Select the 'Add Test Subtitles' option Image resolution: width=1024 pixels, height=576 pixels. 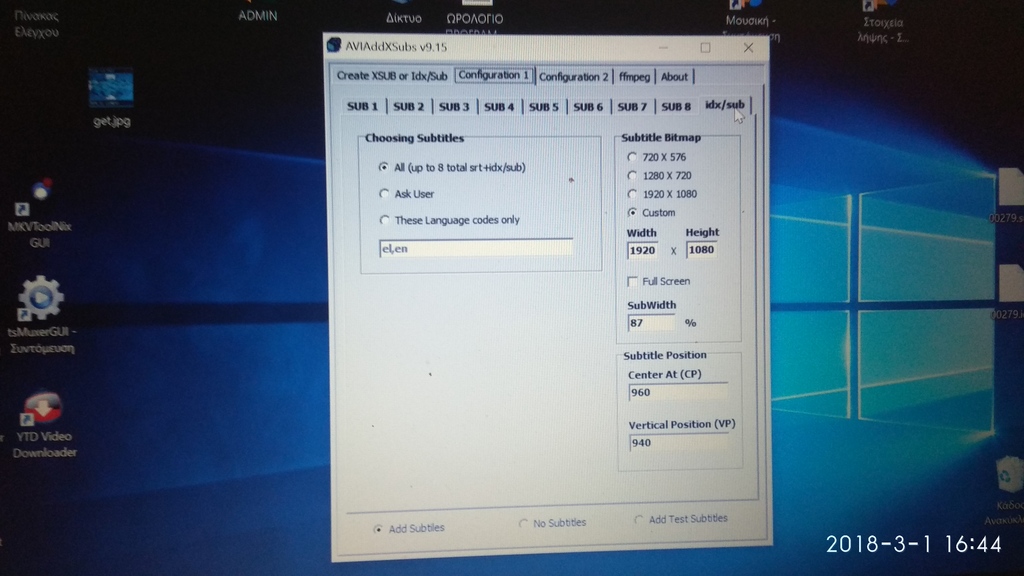tap(640, 520)
